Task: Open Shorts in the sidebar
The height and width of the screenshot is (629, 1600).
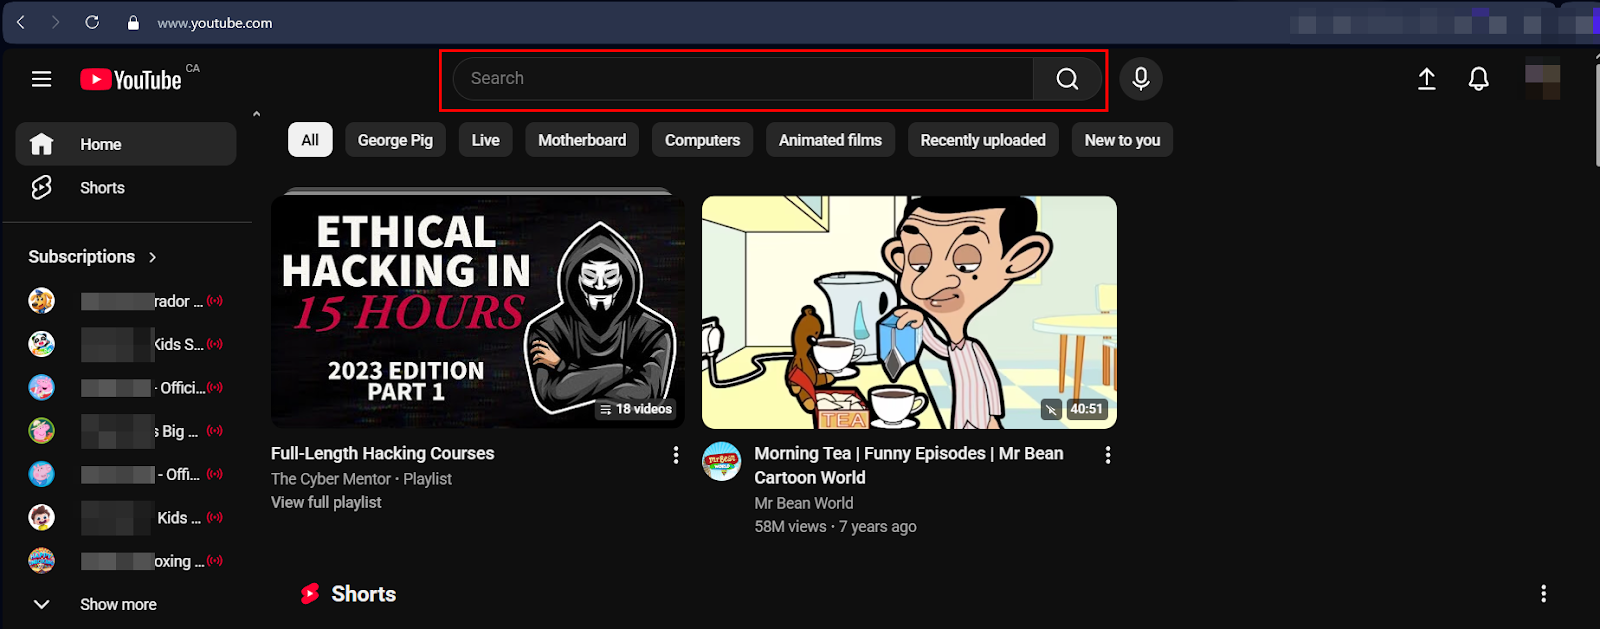Action: tap(126, 187)
